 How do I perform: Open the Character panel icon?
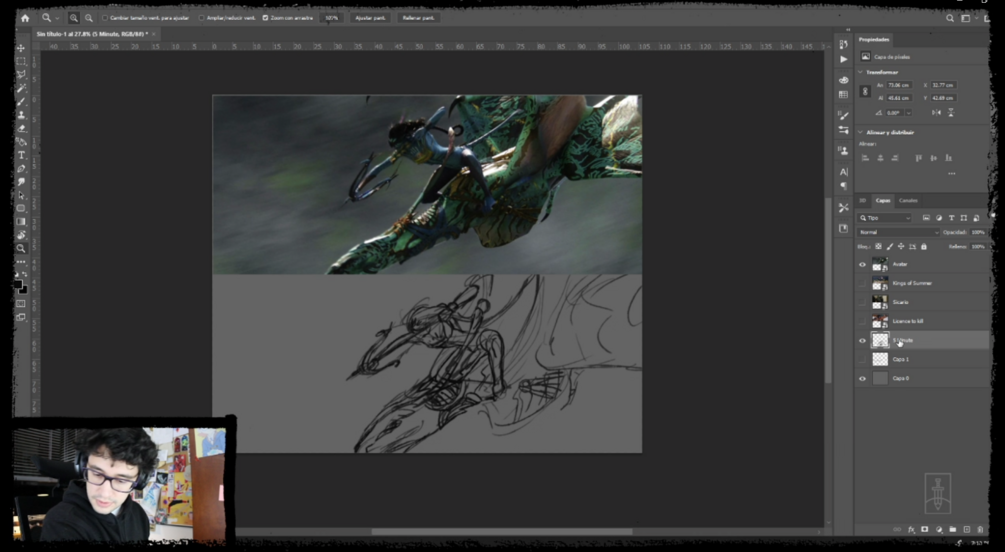pyautogui.click(x=843, y=172)
